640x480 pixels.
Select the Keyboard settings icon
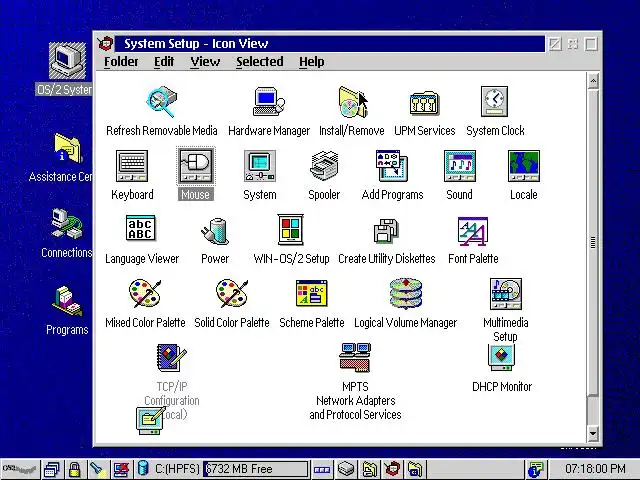132,166
